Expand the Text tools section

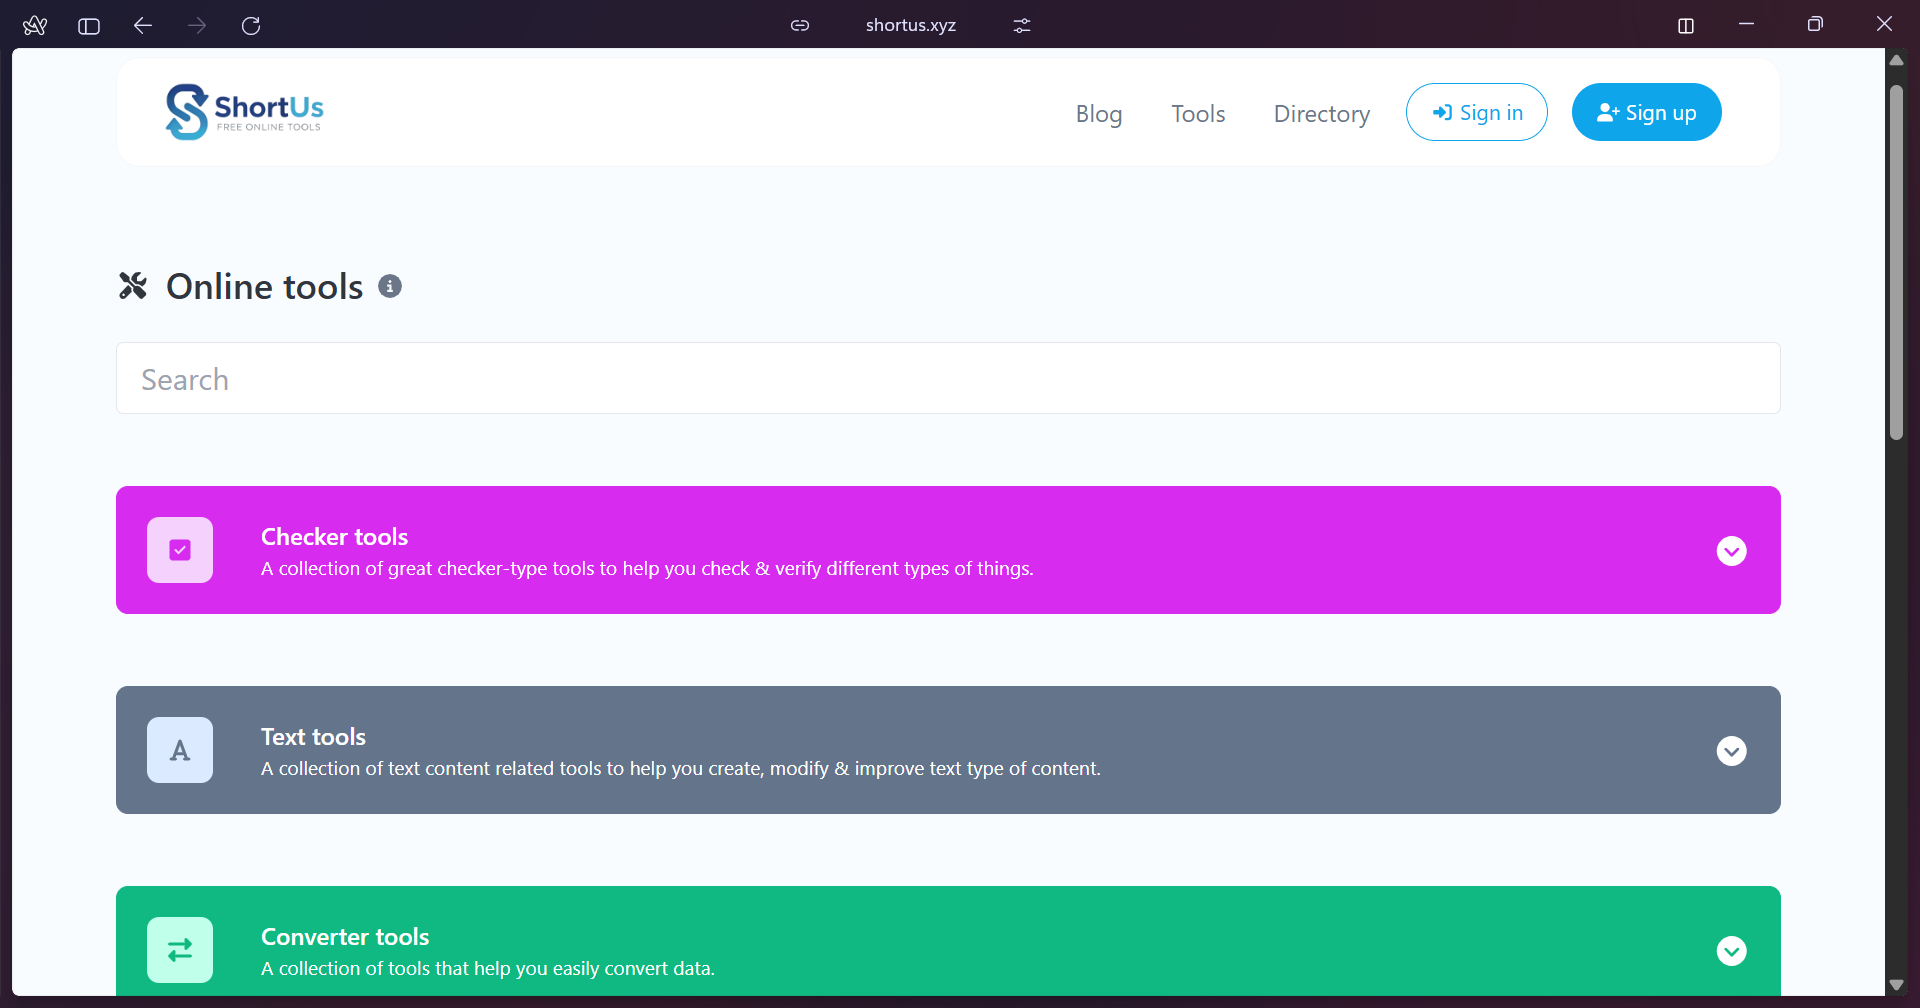[1732, 750]
